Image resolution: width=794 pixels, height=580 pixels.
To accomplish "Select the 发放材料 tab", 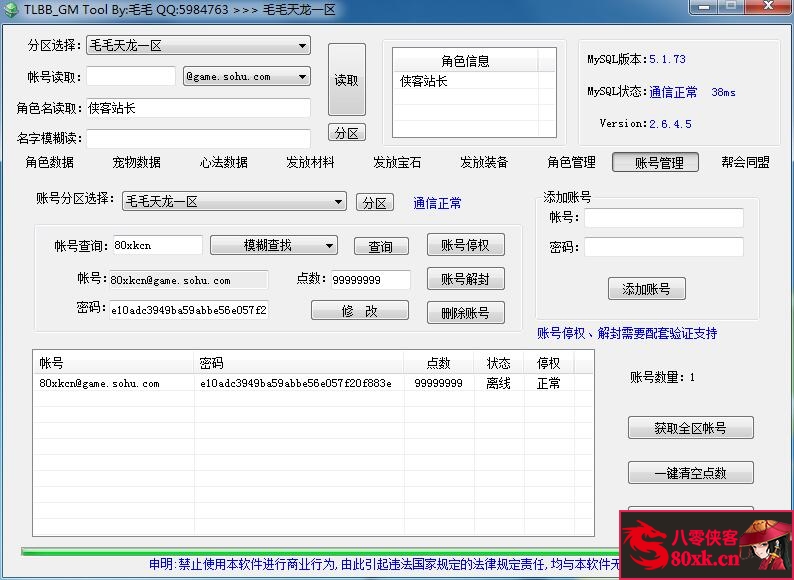I will point(310,163).
